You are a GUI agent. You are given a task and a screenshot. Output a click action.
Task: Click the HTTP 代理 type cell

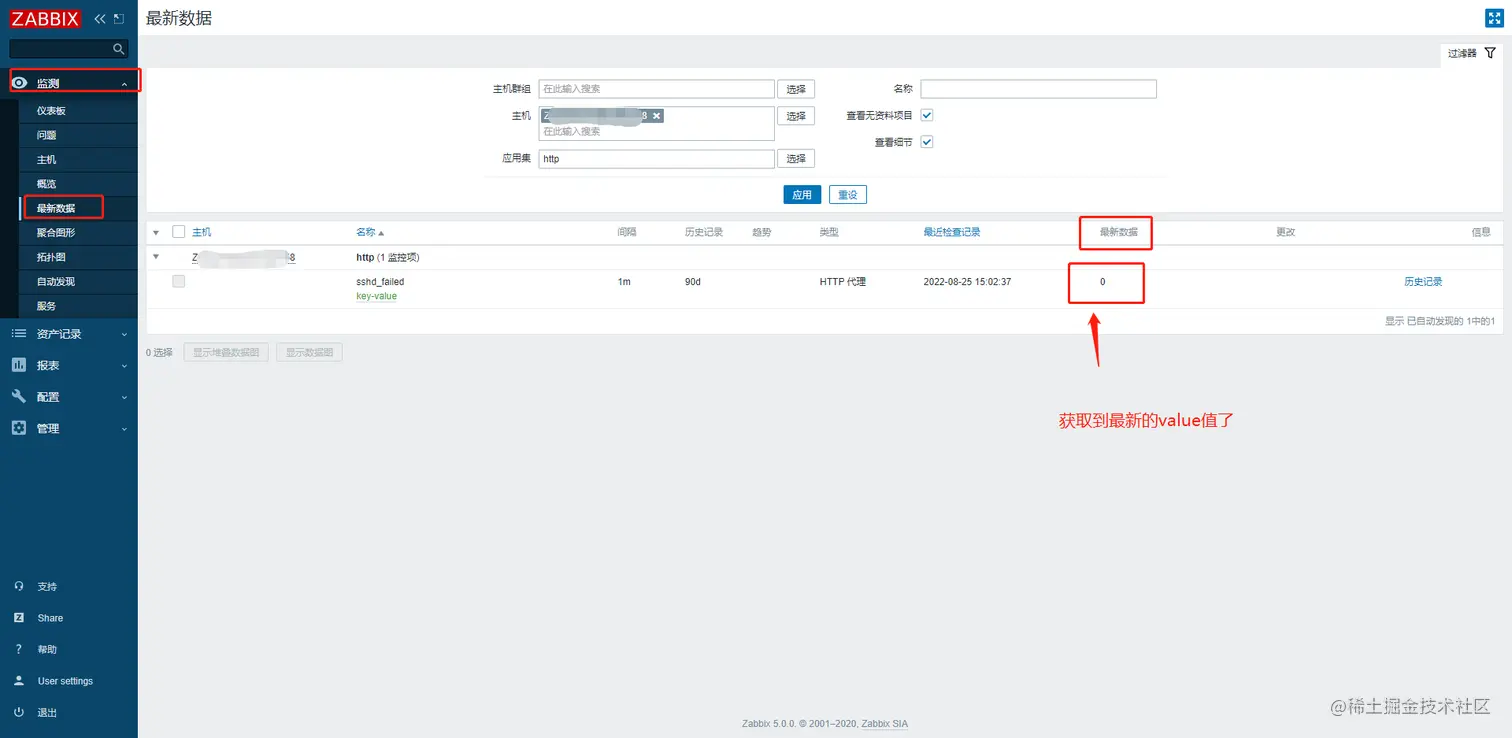[843, 282]
